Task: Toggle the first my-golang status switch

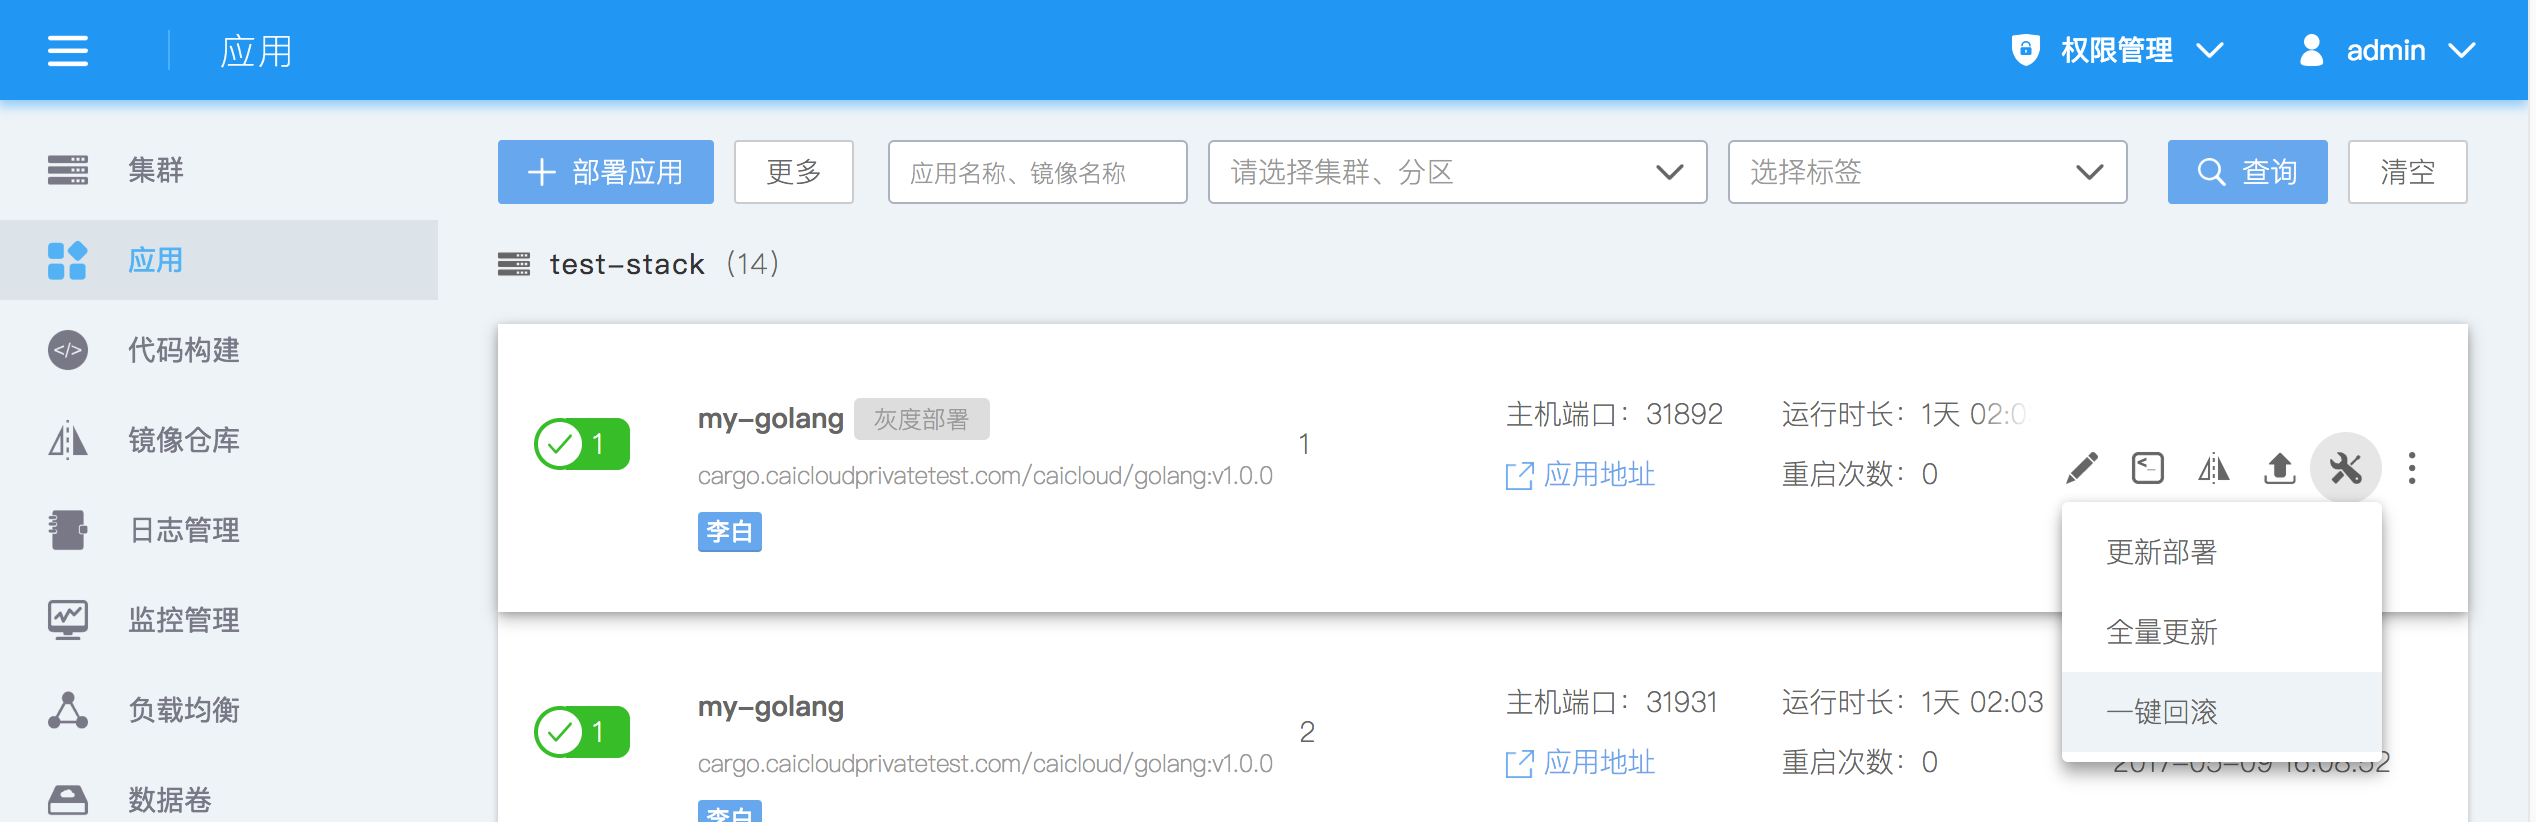Action: point(582,444)
